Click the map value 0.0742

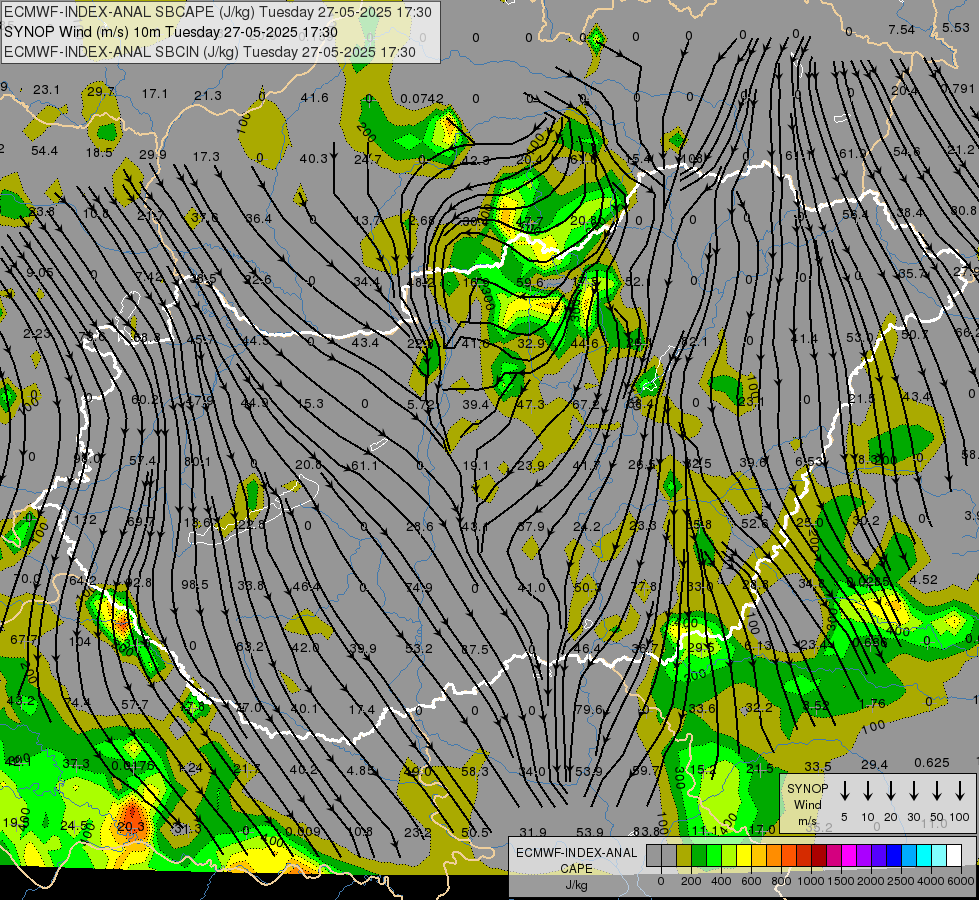click(422, 98)
